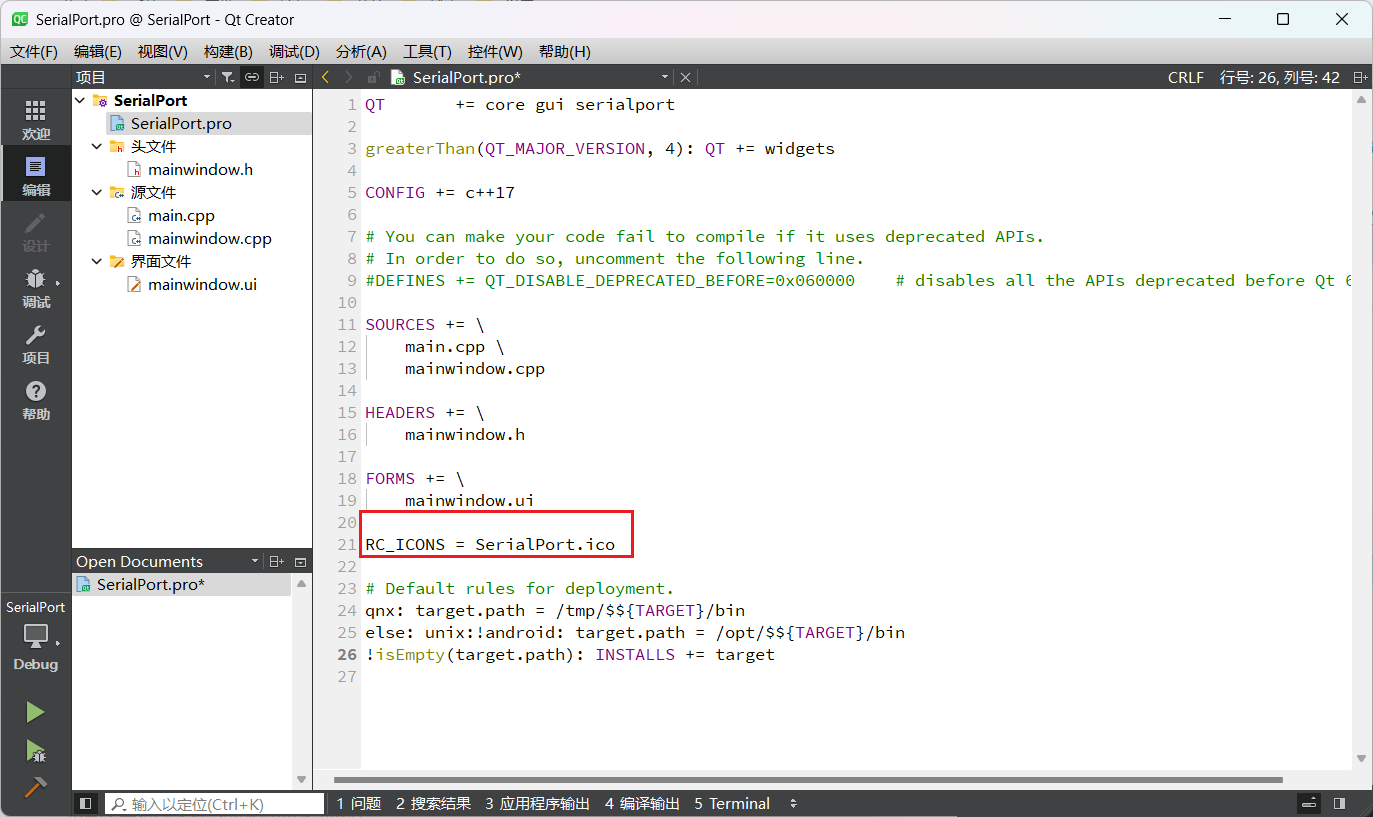Close the SerialPort.pro* document with X

click(x=685, y=77)
